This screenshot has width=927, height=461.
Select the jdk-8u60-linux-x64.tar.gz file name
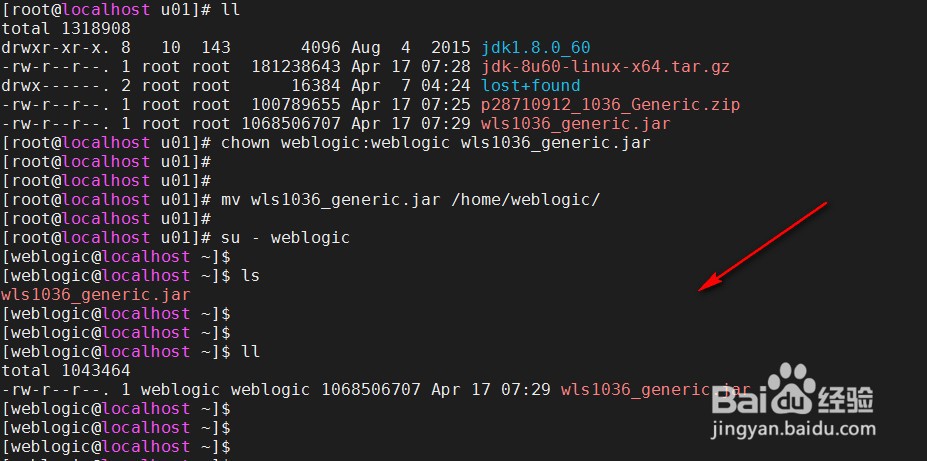pos(605,66)
